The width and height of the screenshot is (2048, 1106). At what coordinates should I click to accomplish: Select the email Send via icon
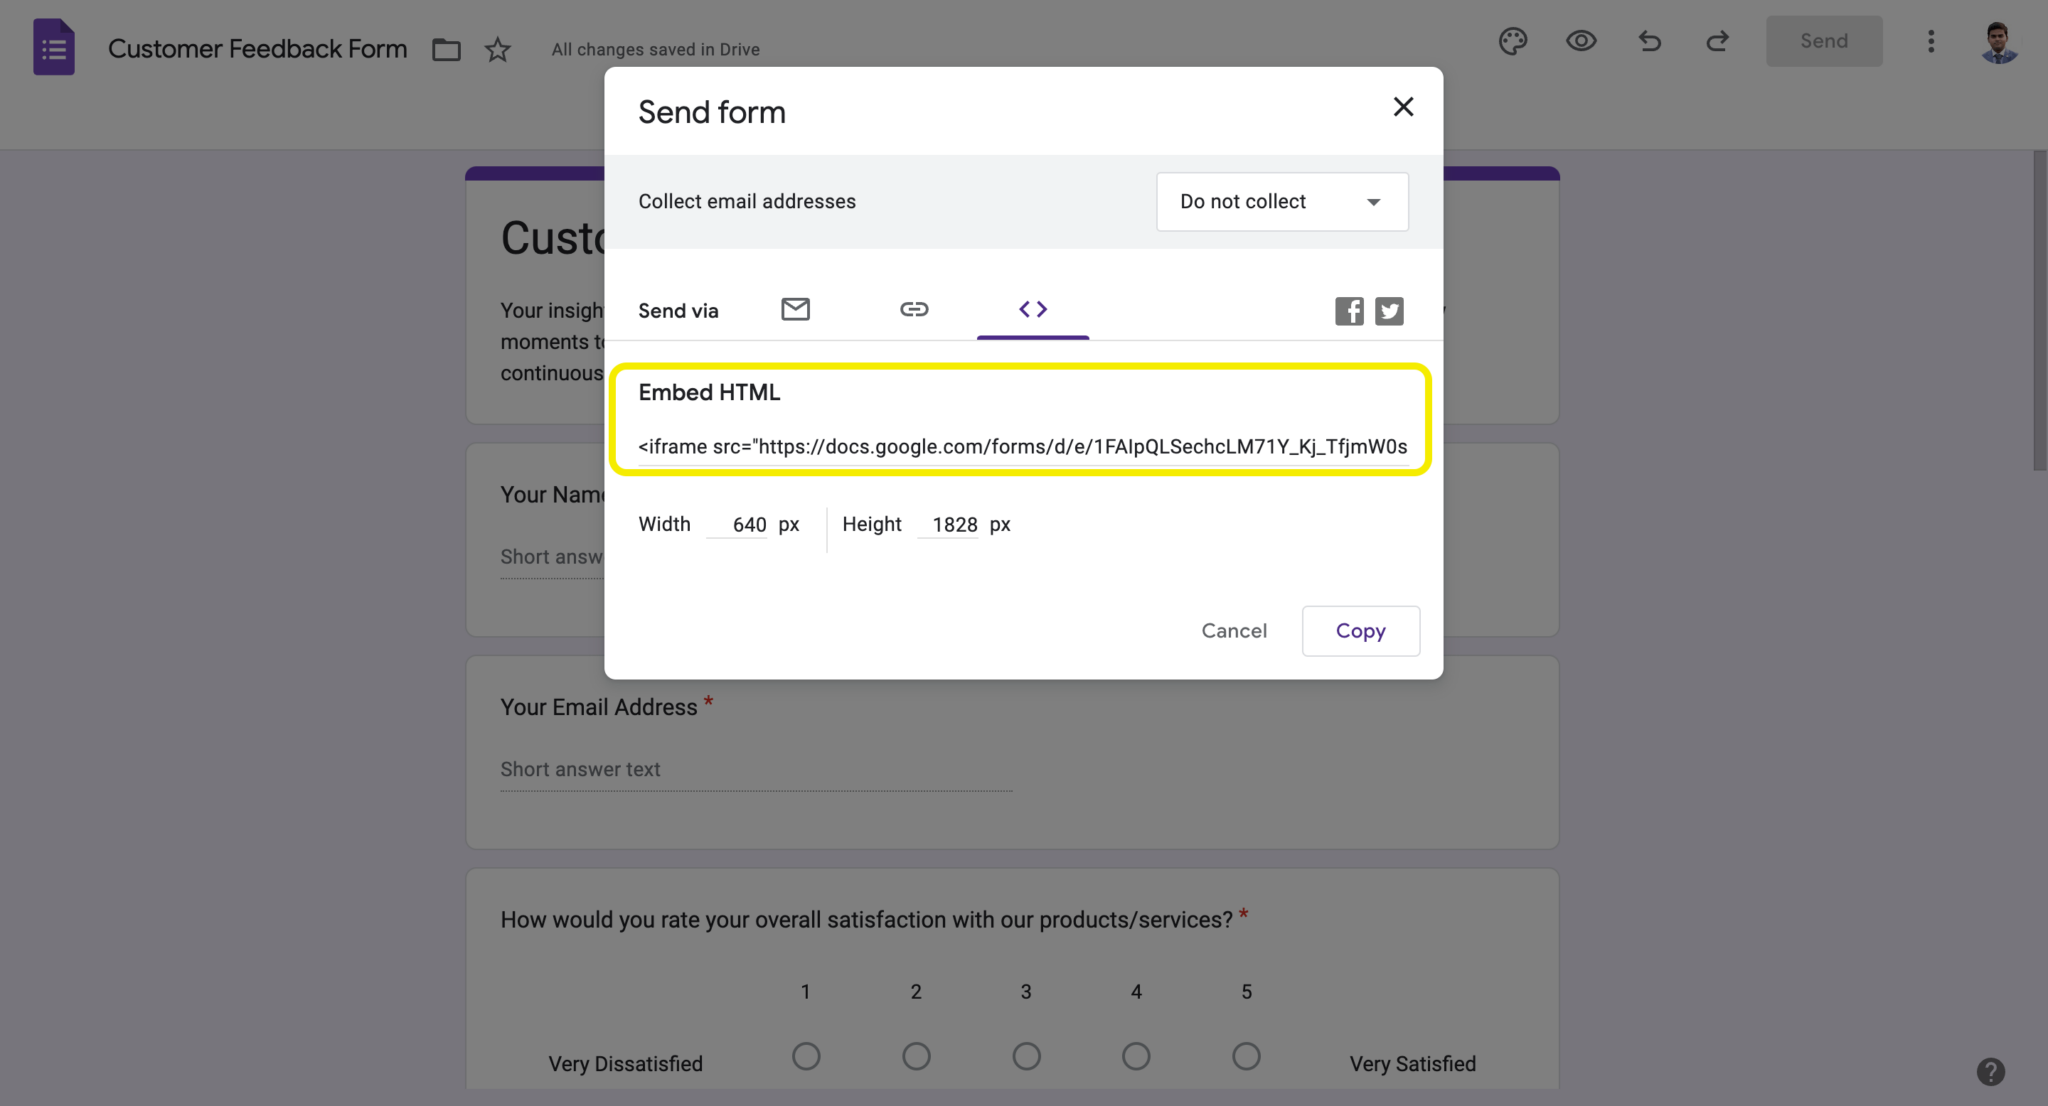[795, 309]
